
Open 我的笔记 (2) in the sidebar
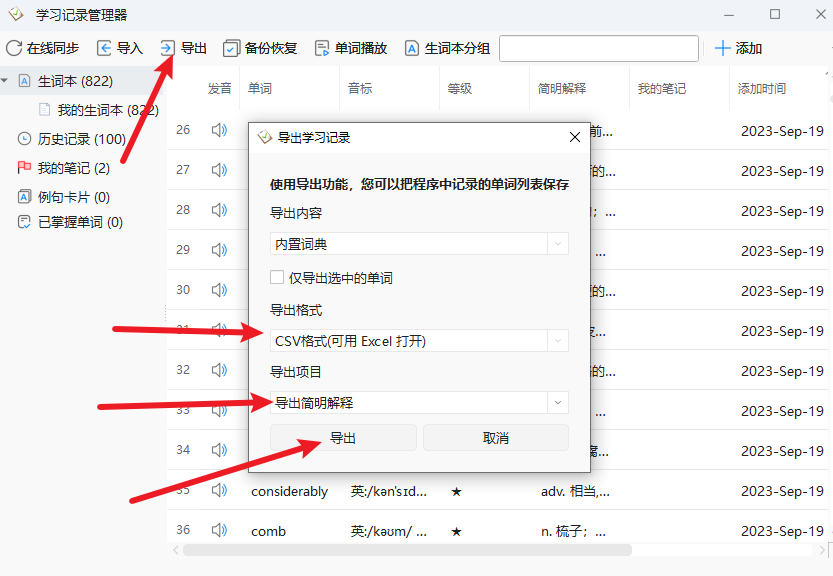[73, 168]
